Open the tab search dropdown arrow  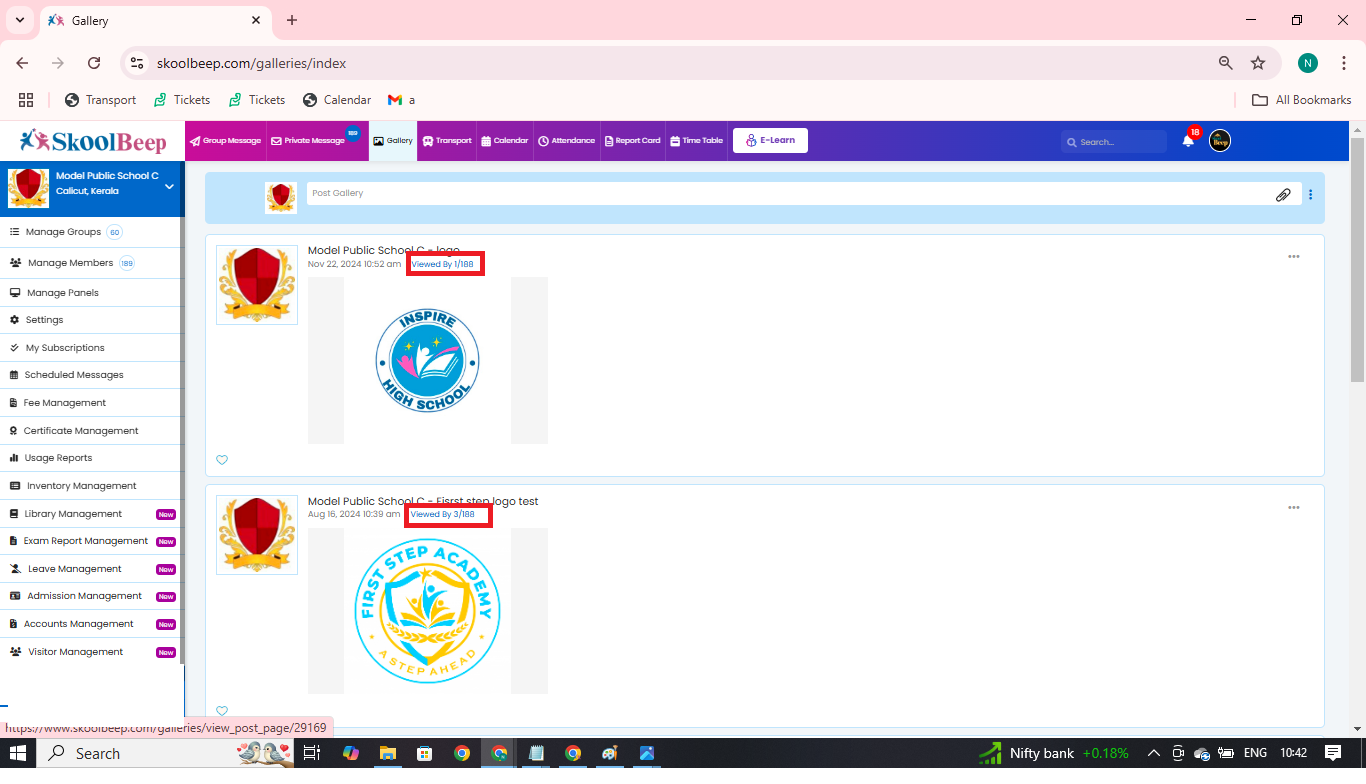tap(20, 20)
